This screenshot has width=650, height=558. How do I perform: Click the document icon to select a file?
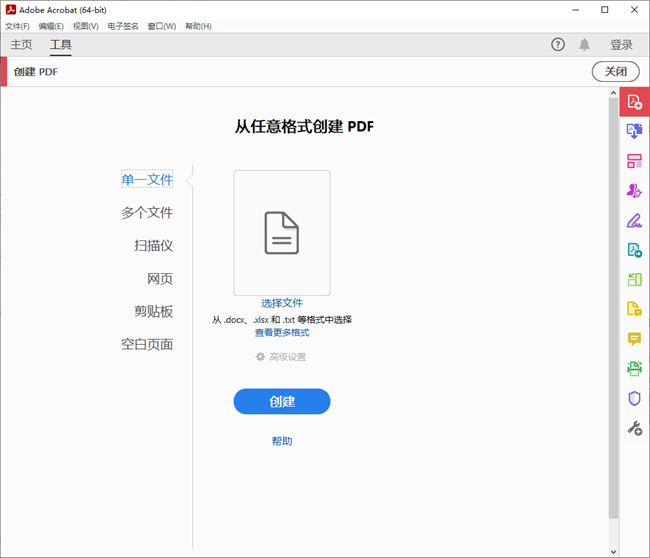pos(282,233)
